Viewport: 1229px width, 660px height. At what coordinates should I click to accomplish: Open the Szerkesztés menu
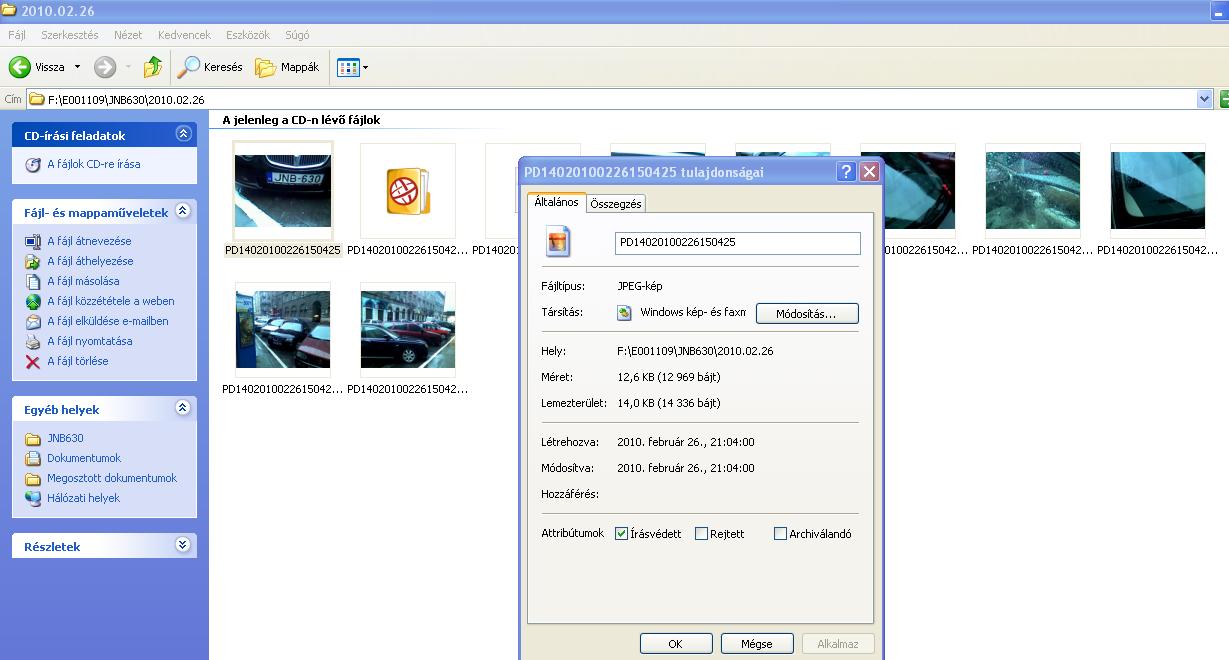coord(69,34)
